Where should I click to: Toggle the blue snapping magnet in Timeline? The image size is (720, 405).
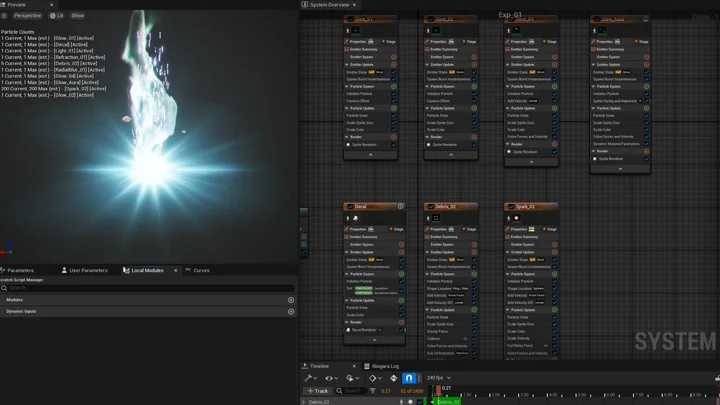408,378
